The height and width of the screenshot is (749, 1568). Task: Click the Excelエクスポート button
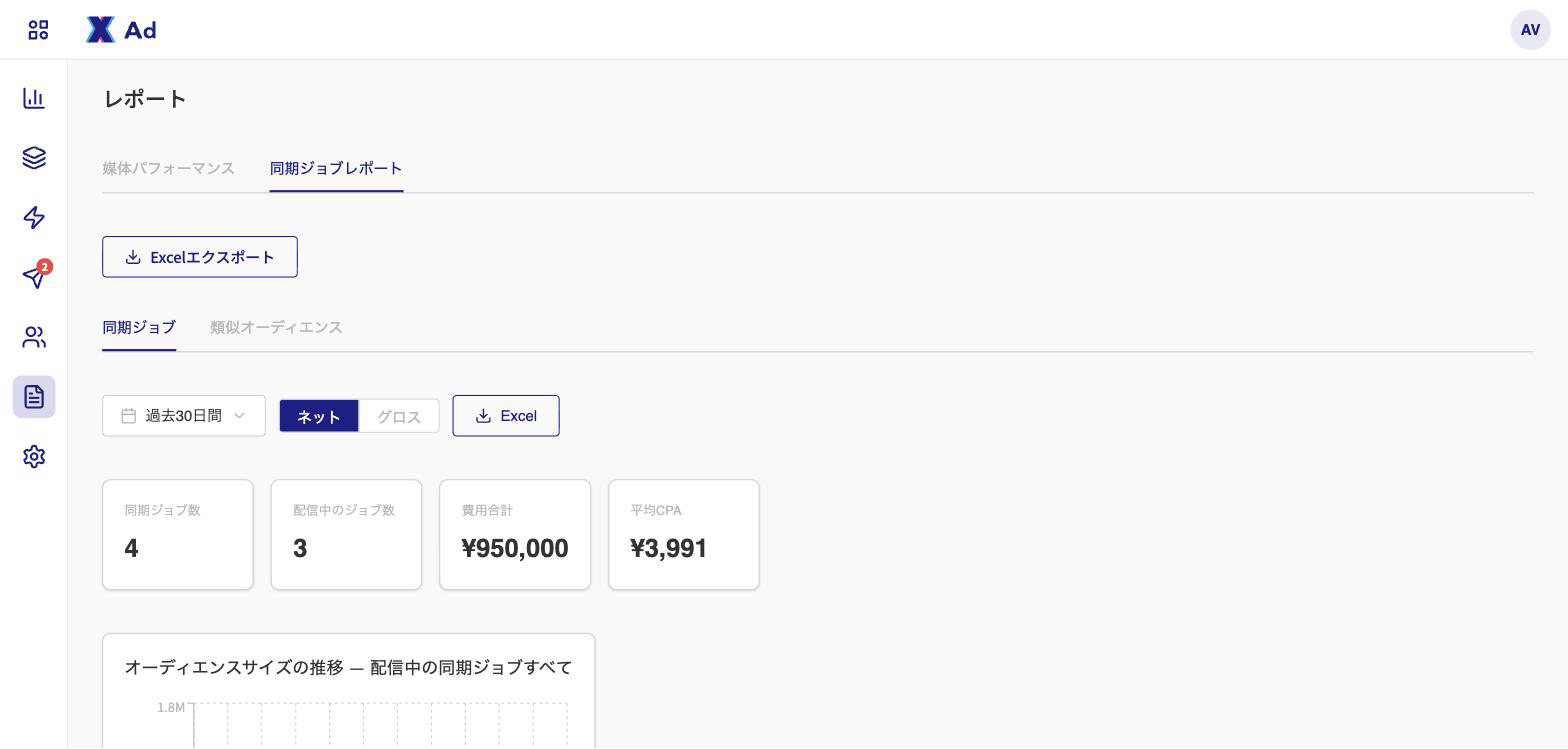coord(200,257)
